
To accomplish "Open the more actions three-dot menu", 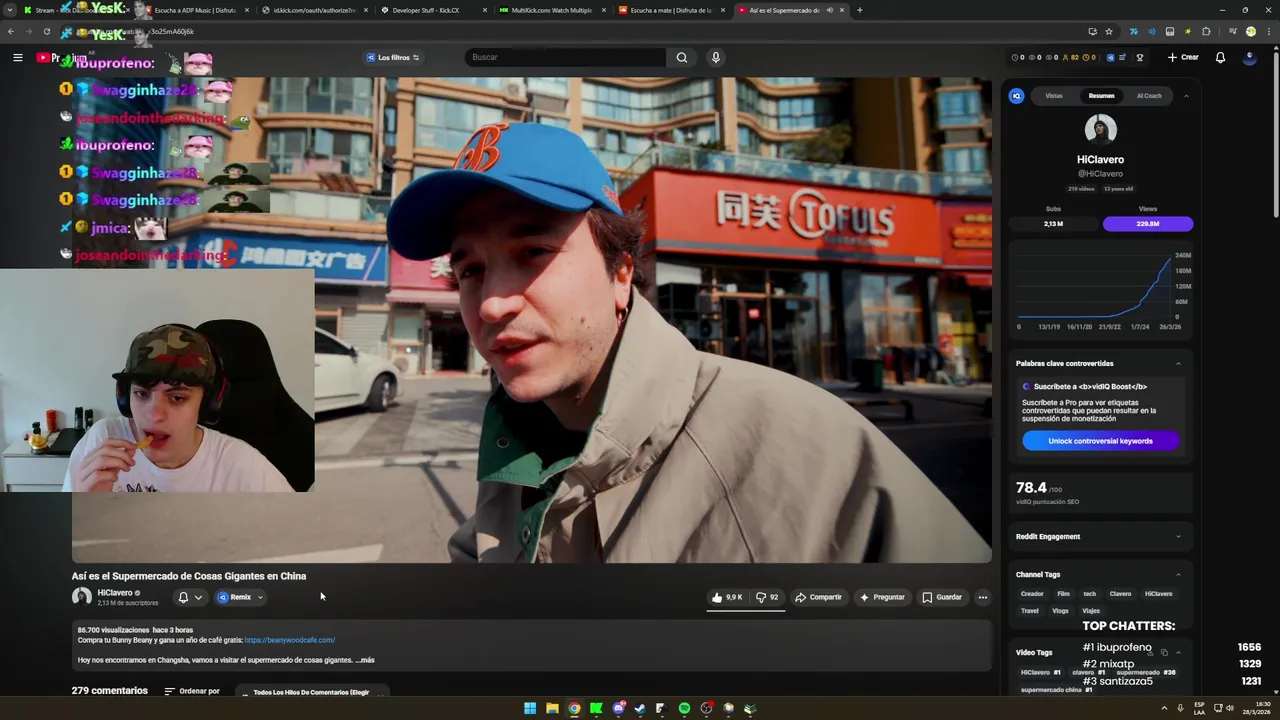I will [x=982, y=597].
